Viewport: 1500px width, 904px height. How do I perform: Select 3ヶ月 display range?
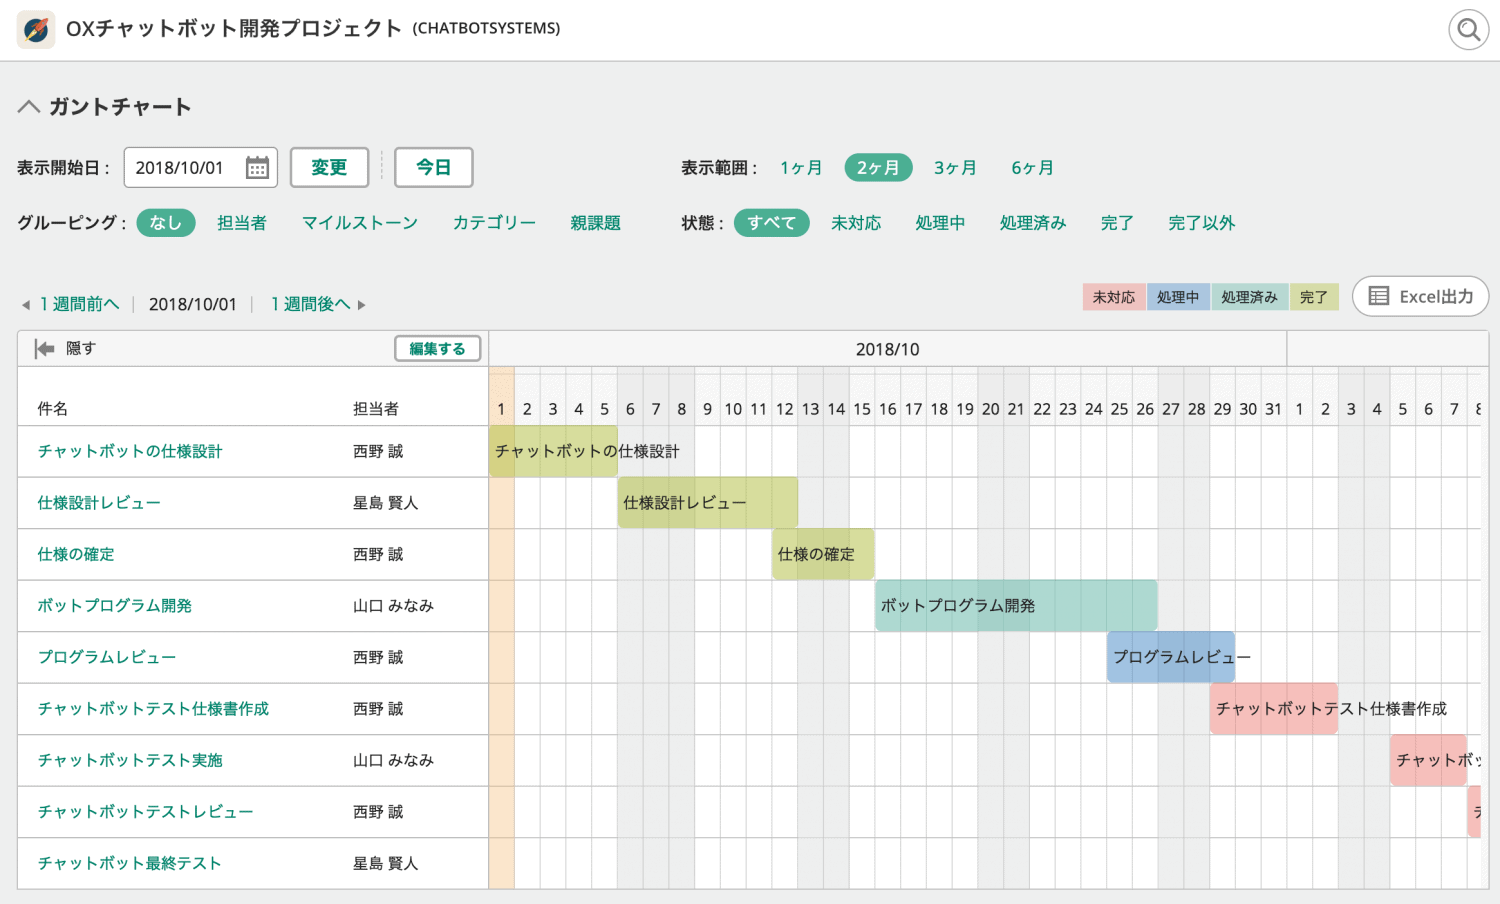click(x=955, y=168)
